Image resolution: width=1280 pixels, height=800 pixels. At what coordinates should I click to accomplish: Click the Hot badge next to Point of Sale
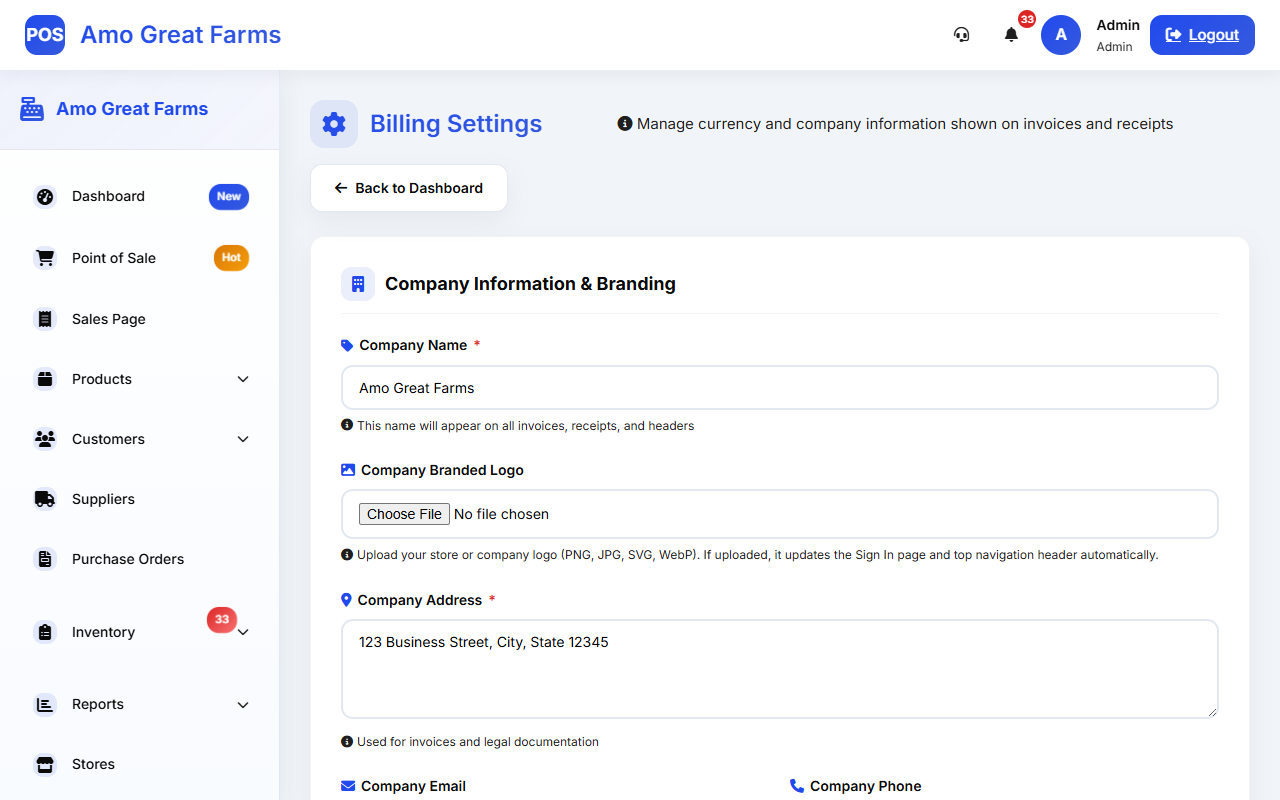coord(231,258)
